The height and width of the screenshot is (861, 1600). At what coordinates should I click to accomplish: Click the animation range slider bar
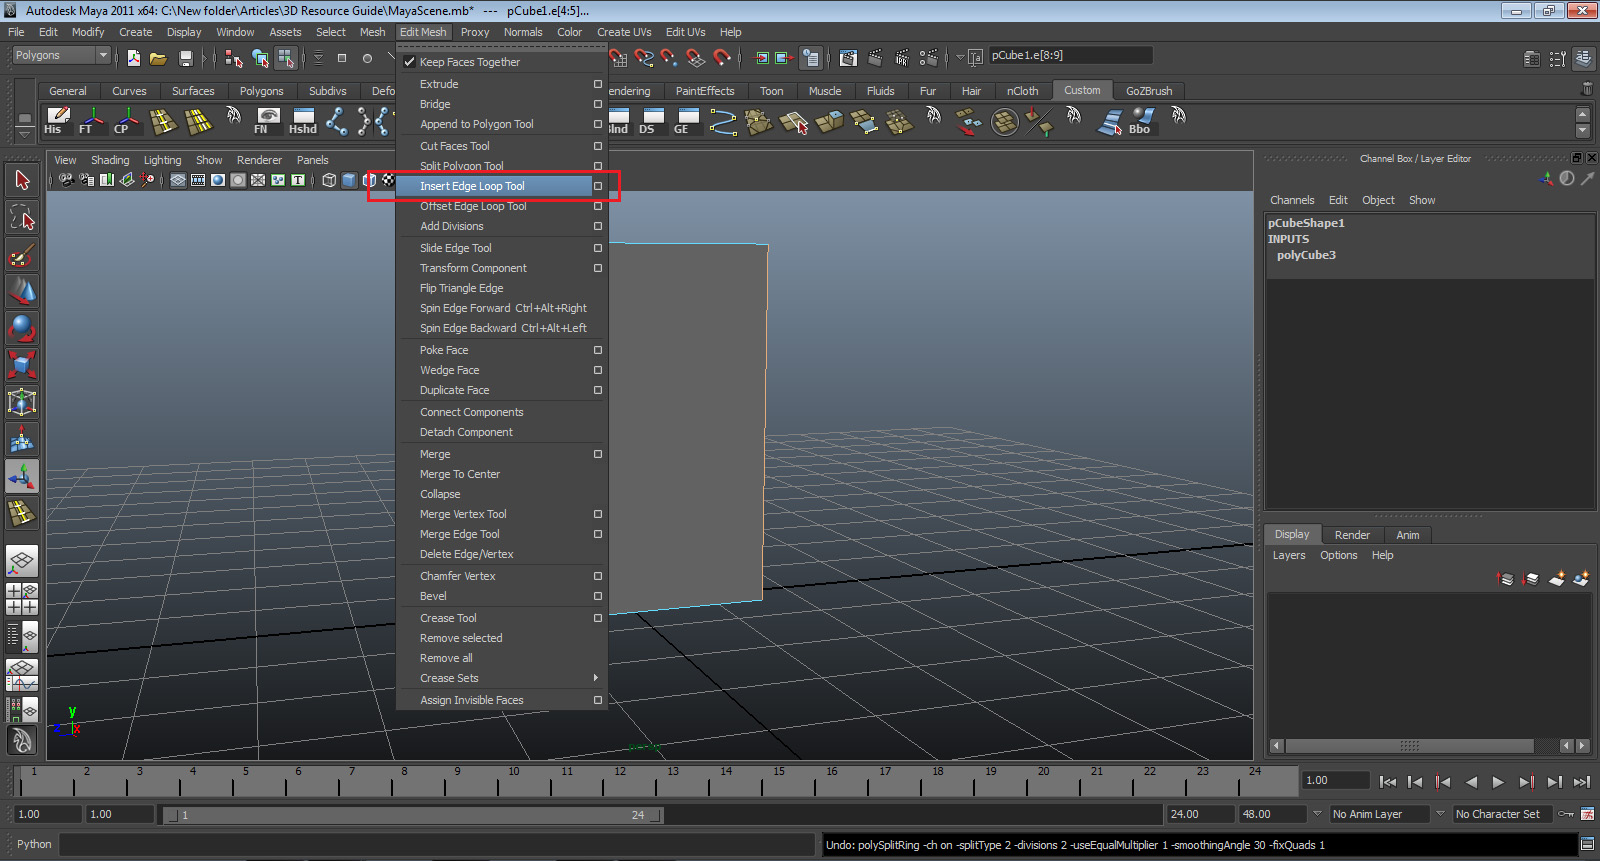click(412, 815)
